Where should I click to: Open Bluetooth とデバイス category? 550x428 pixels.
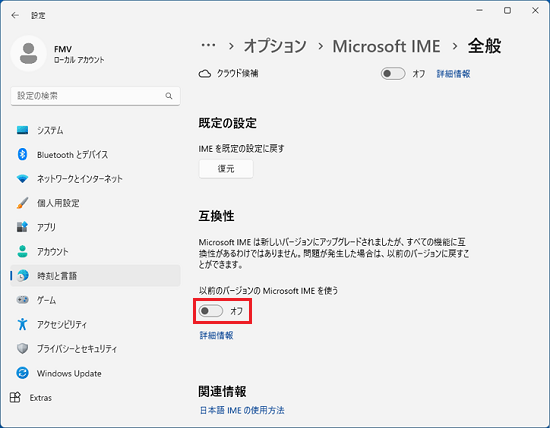click(95, 154)
